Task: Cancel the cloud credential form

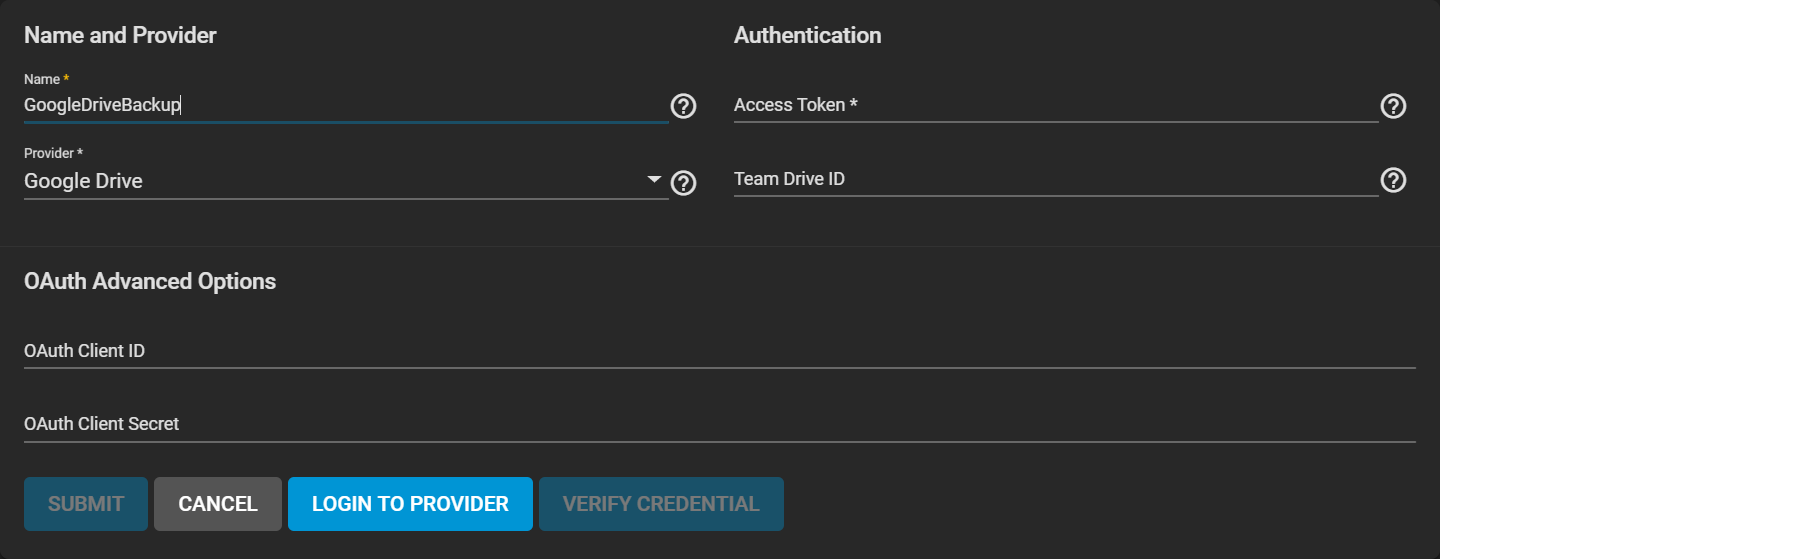Action: [218, 504]
